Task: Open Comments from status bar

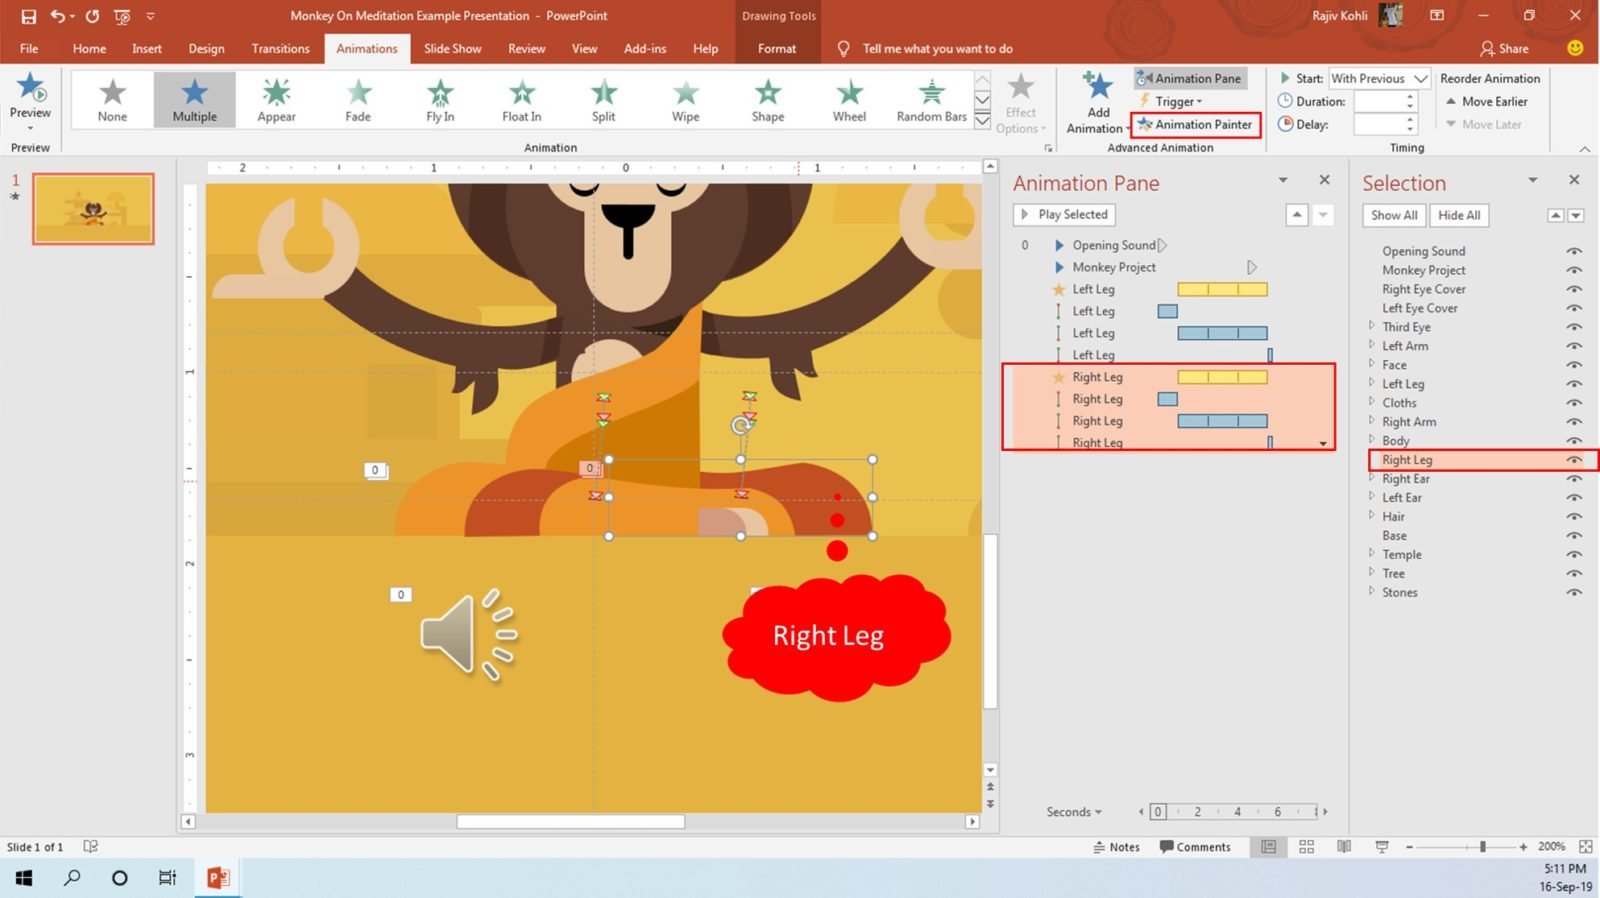Action: (x=1194, y=847)
